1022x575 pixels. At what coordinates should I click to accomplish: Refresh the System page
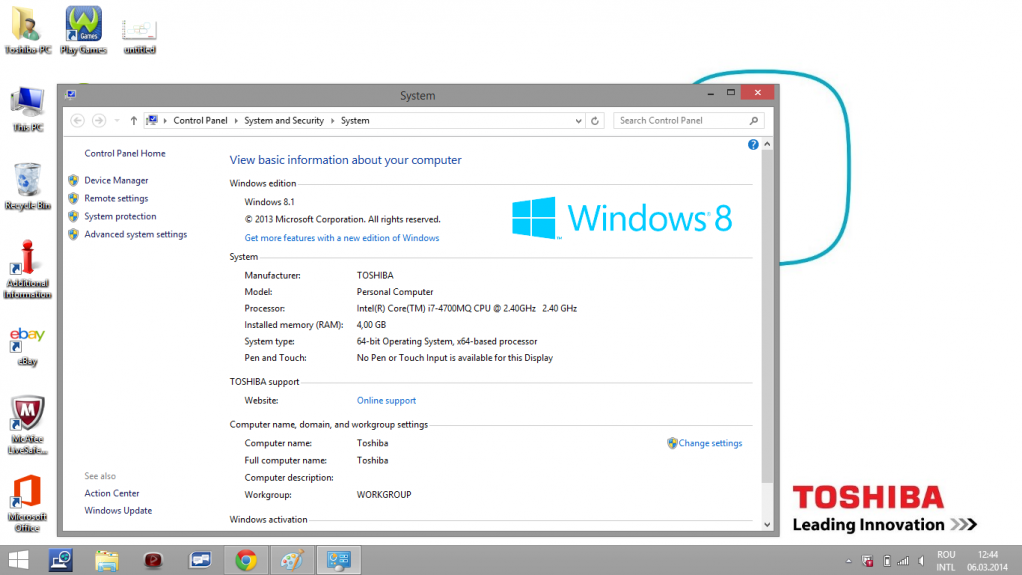pos(594,121)
